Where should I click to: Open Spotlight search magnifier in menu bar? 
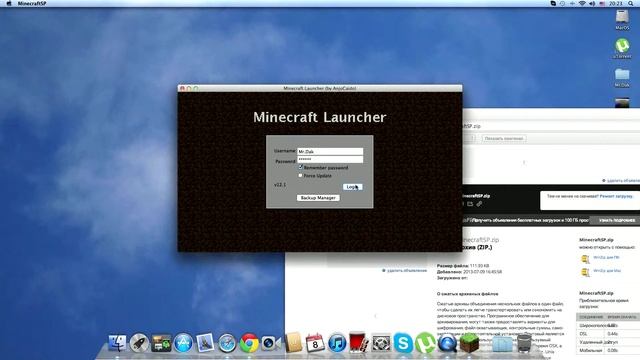coord(631,3)
